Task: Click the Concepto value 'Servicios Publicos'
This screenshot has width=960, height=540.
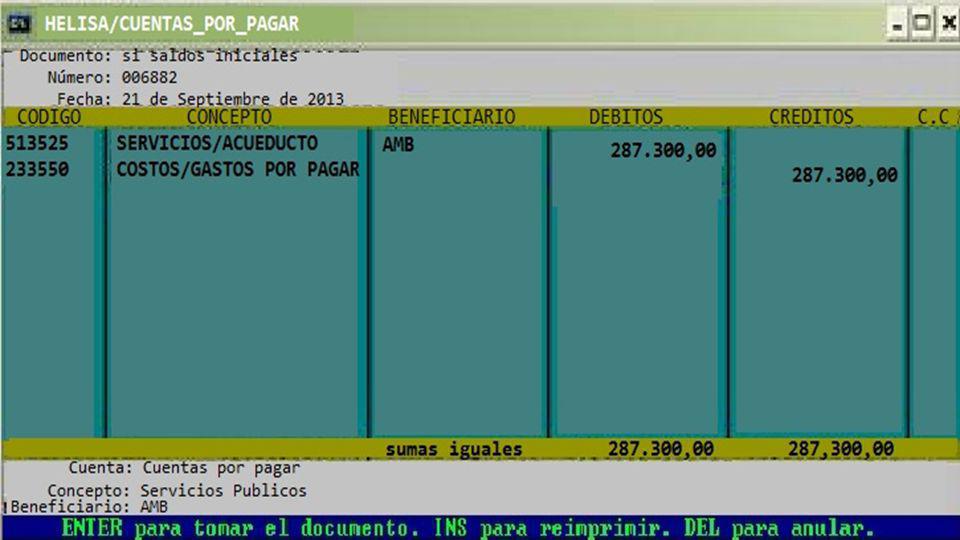Action: coord(223,491)
